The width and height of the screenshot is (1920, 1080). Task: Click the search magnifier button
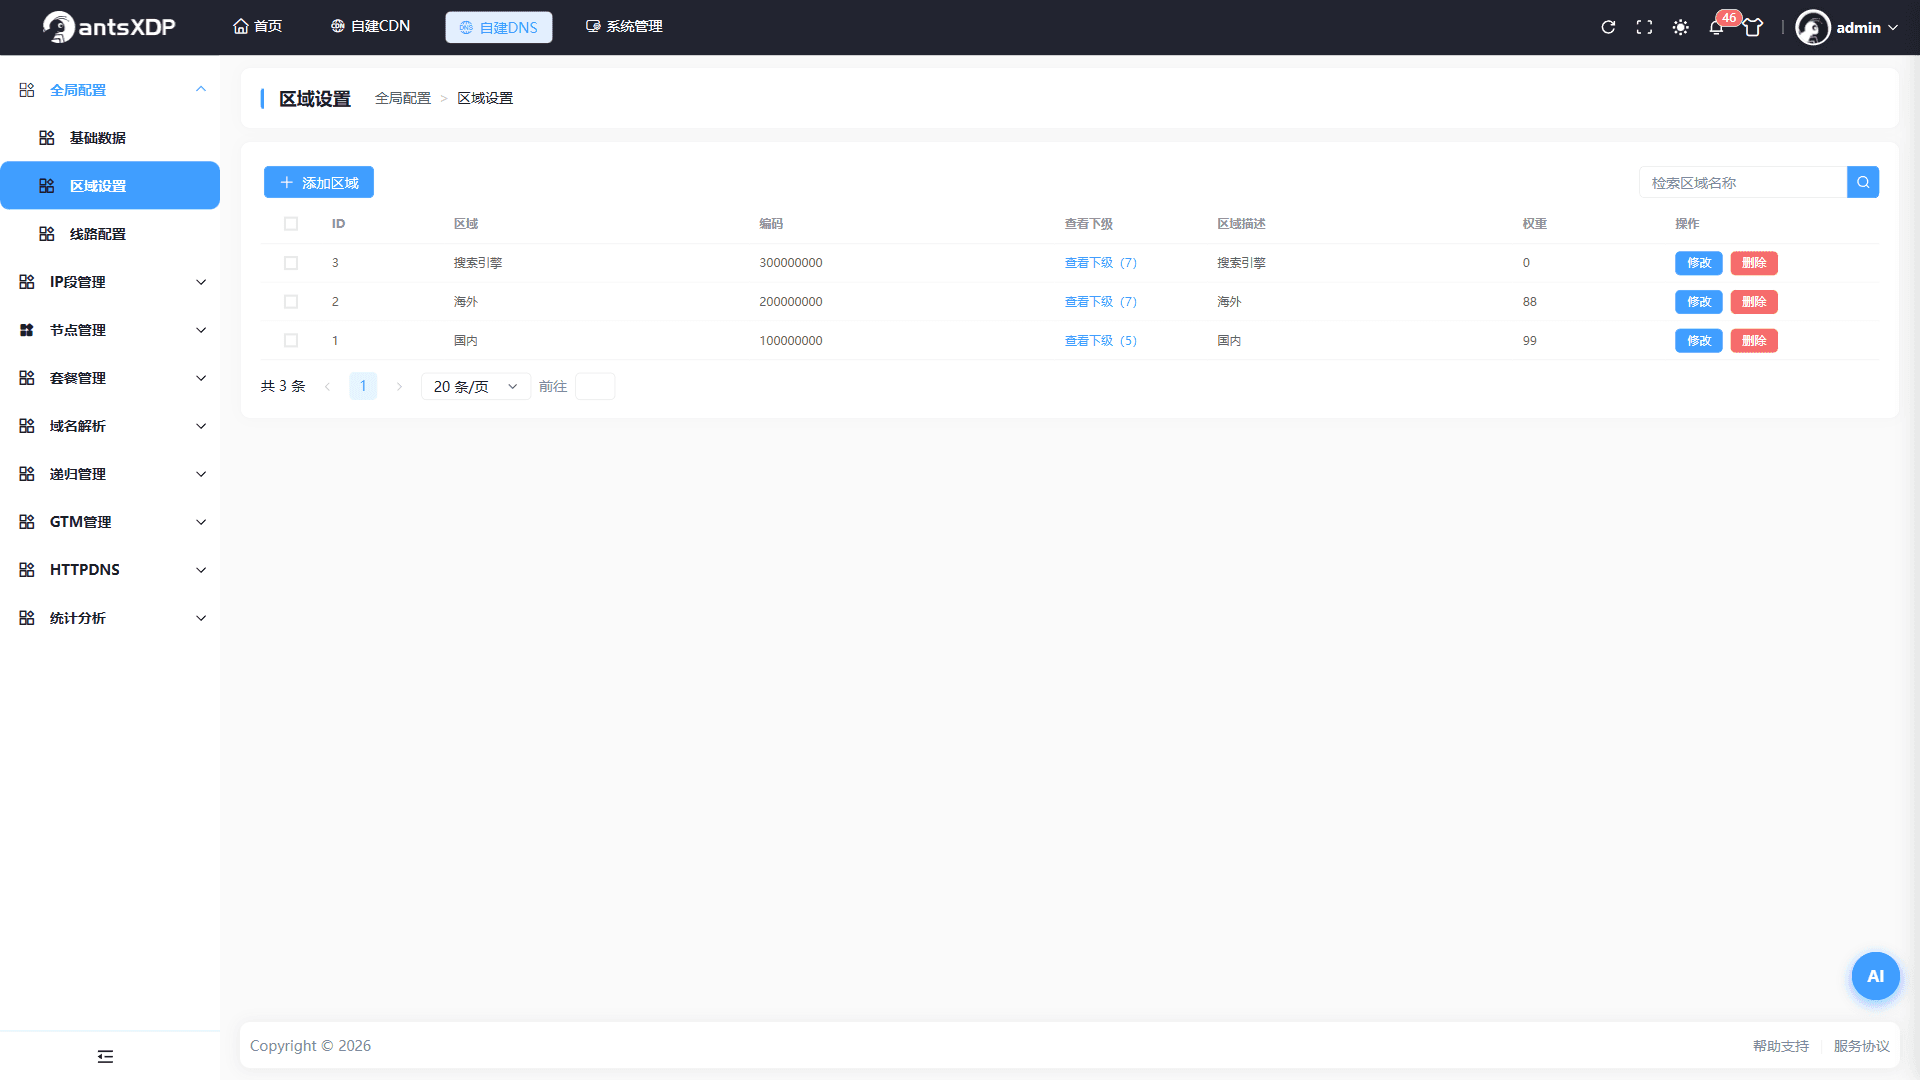pyautogui.click(x=1863, y=182)
